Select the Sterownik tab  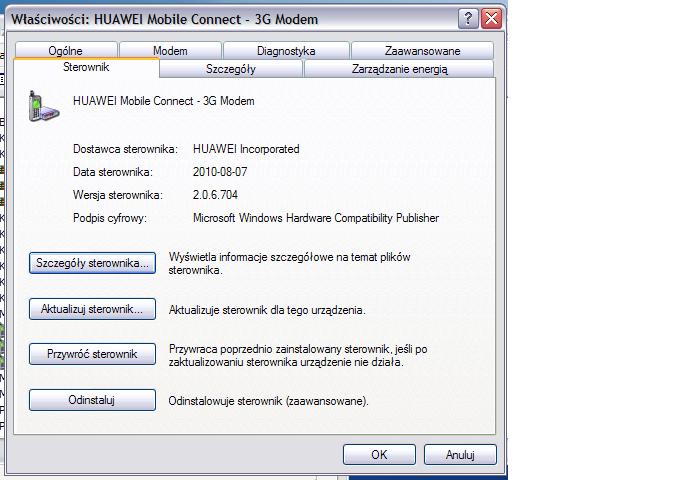86,68
